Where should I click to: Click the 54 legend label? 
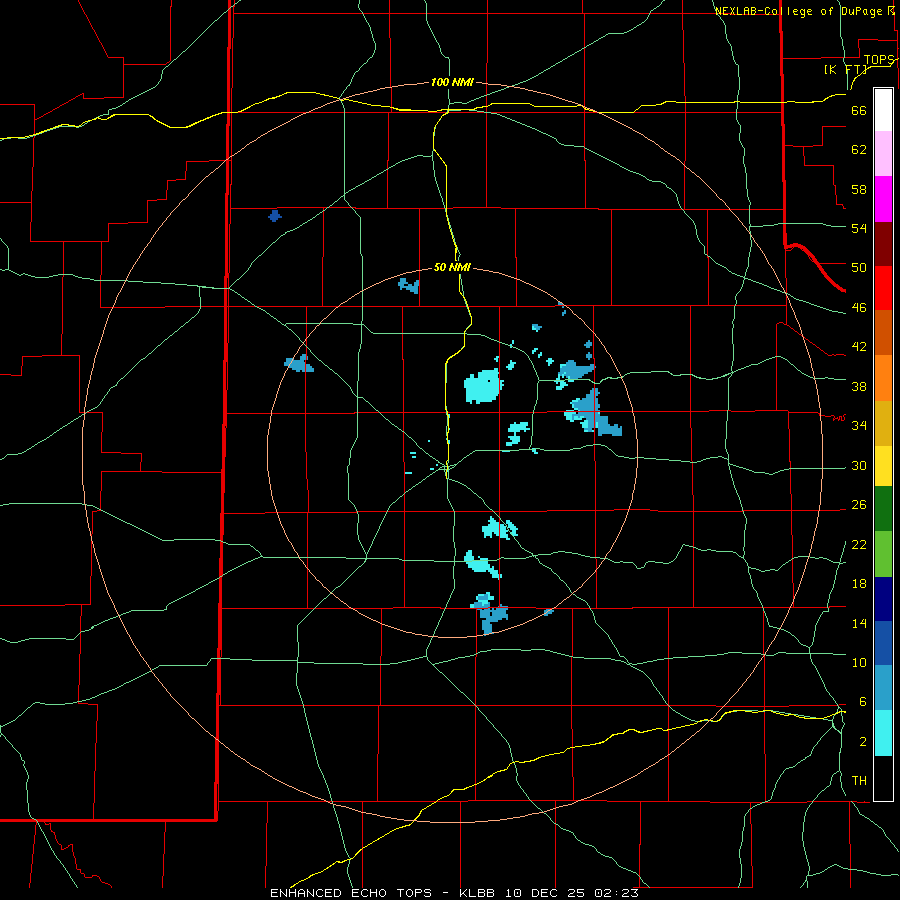pos(859,228)
